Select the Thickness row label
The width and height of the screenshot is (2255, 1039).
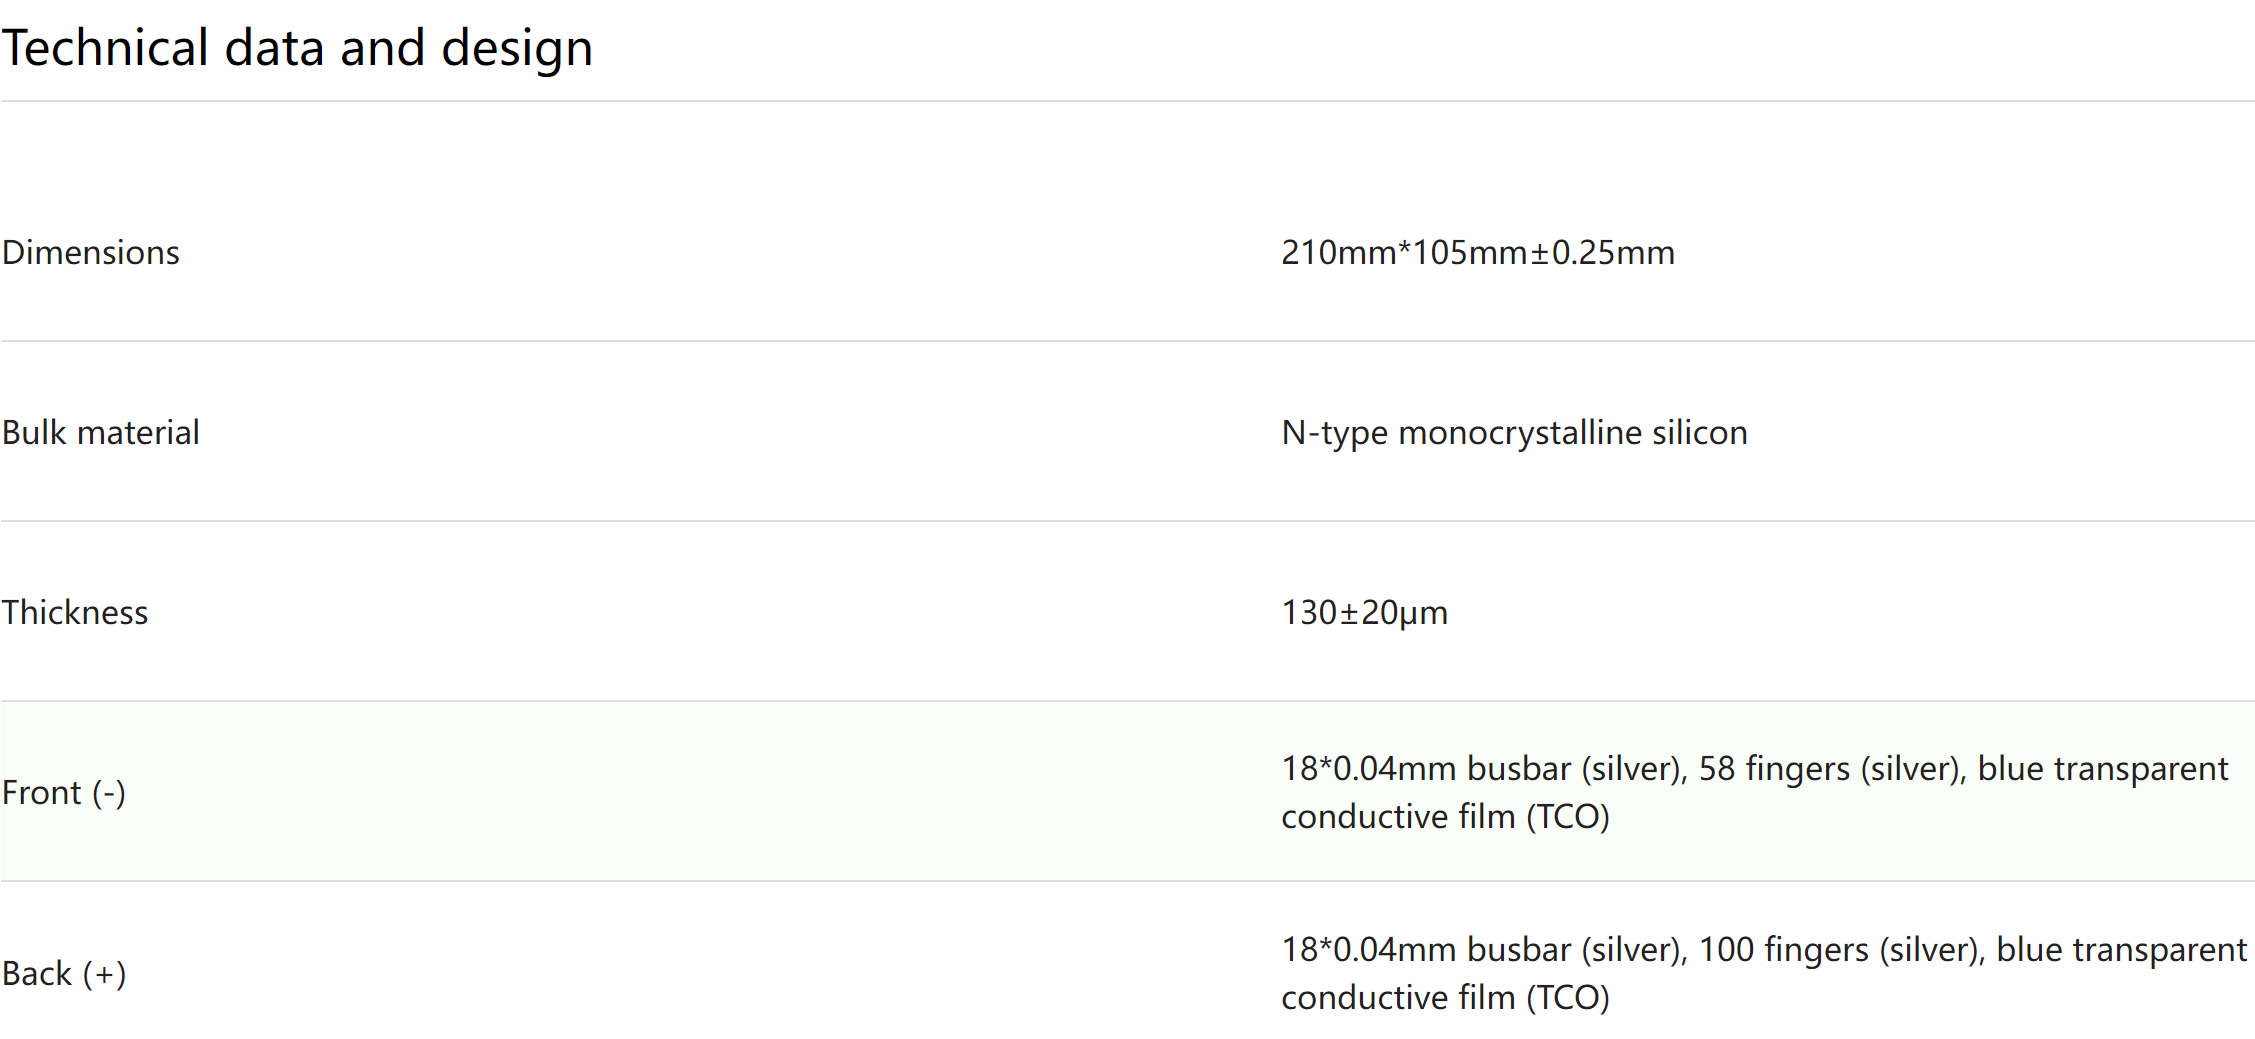[75, 612]
